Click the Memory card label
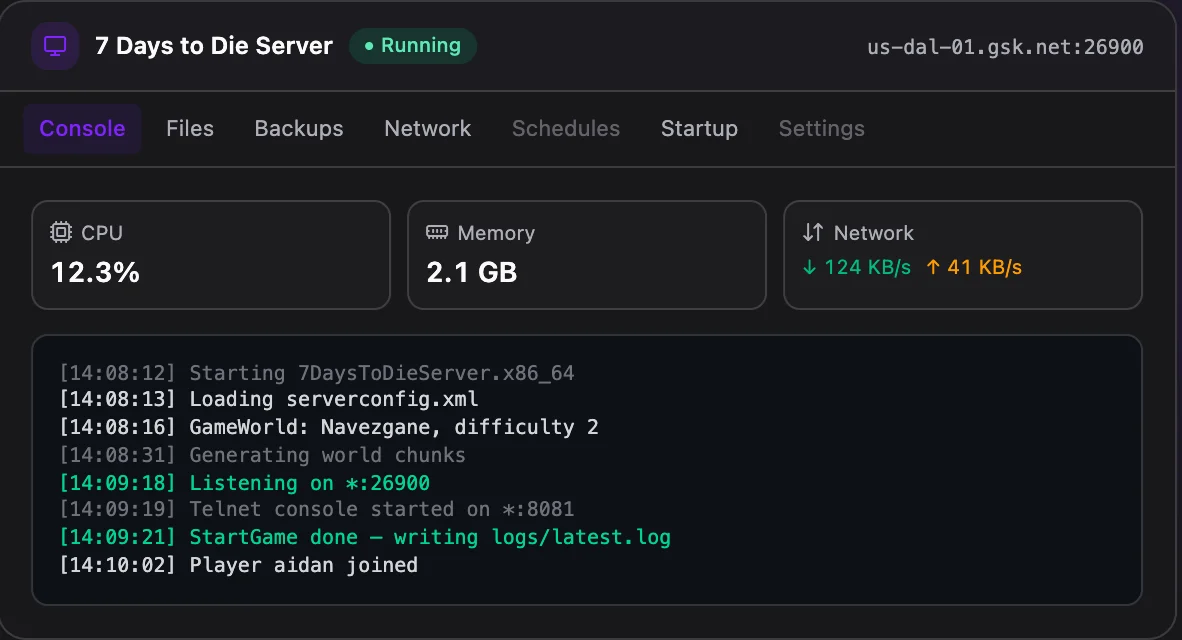The image size is (1182, 640). 496,233
